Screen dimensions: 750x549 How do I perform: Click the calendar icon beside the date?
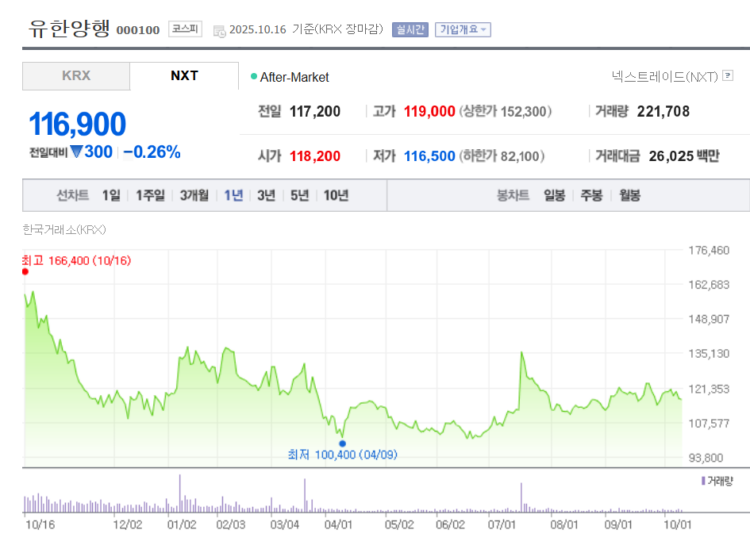219,30
